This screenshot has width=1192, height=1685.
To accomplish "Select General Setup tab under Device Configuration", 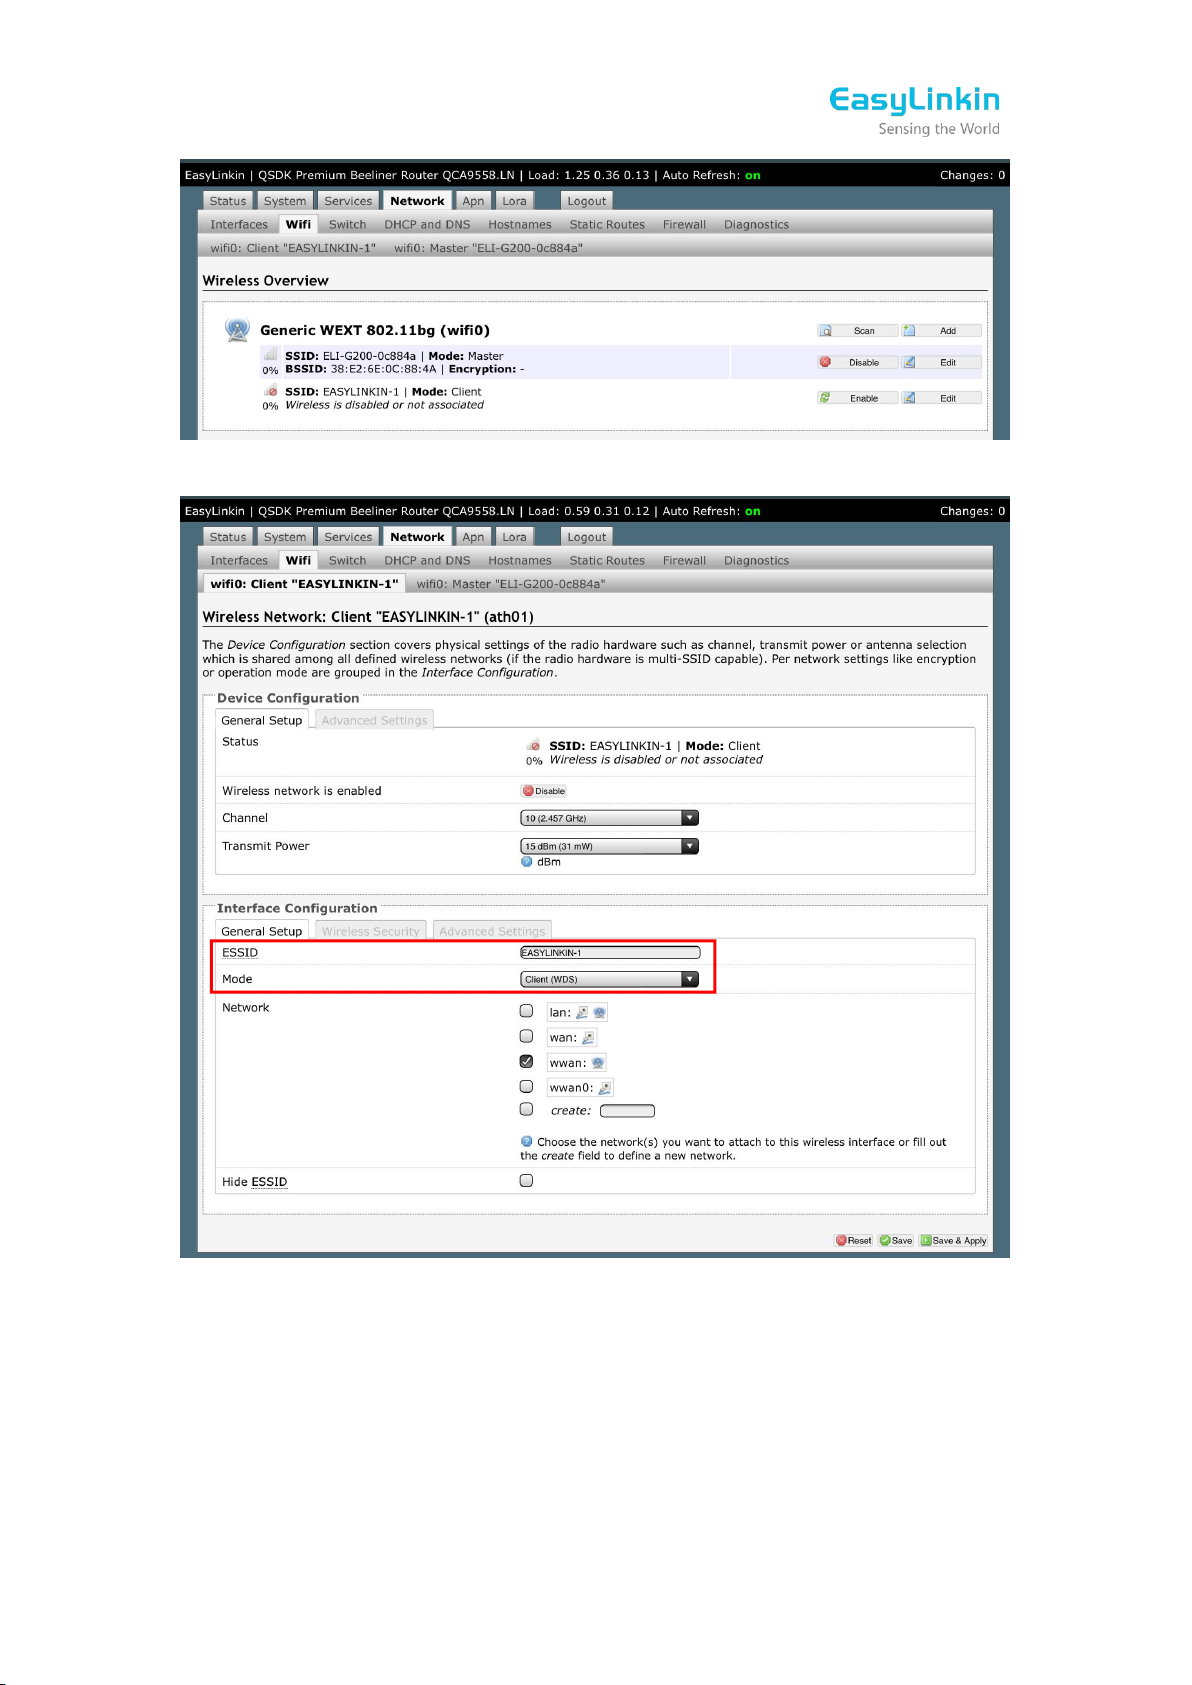I will (261, 720).
